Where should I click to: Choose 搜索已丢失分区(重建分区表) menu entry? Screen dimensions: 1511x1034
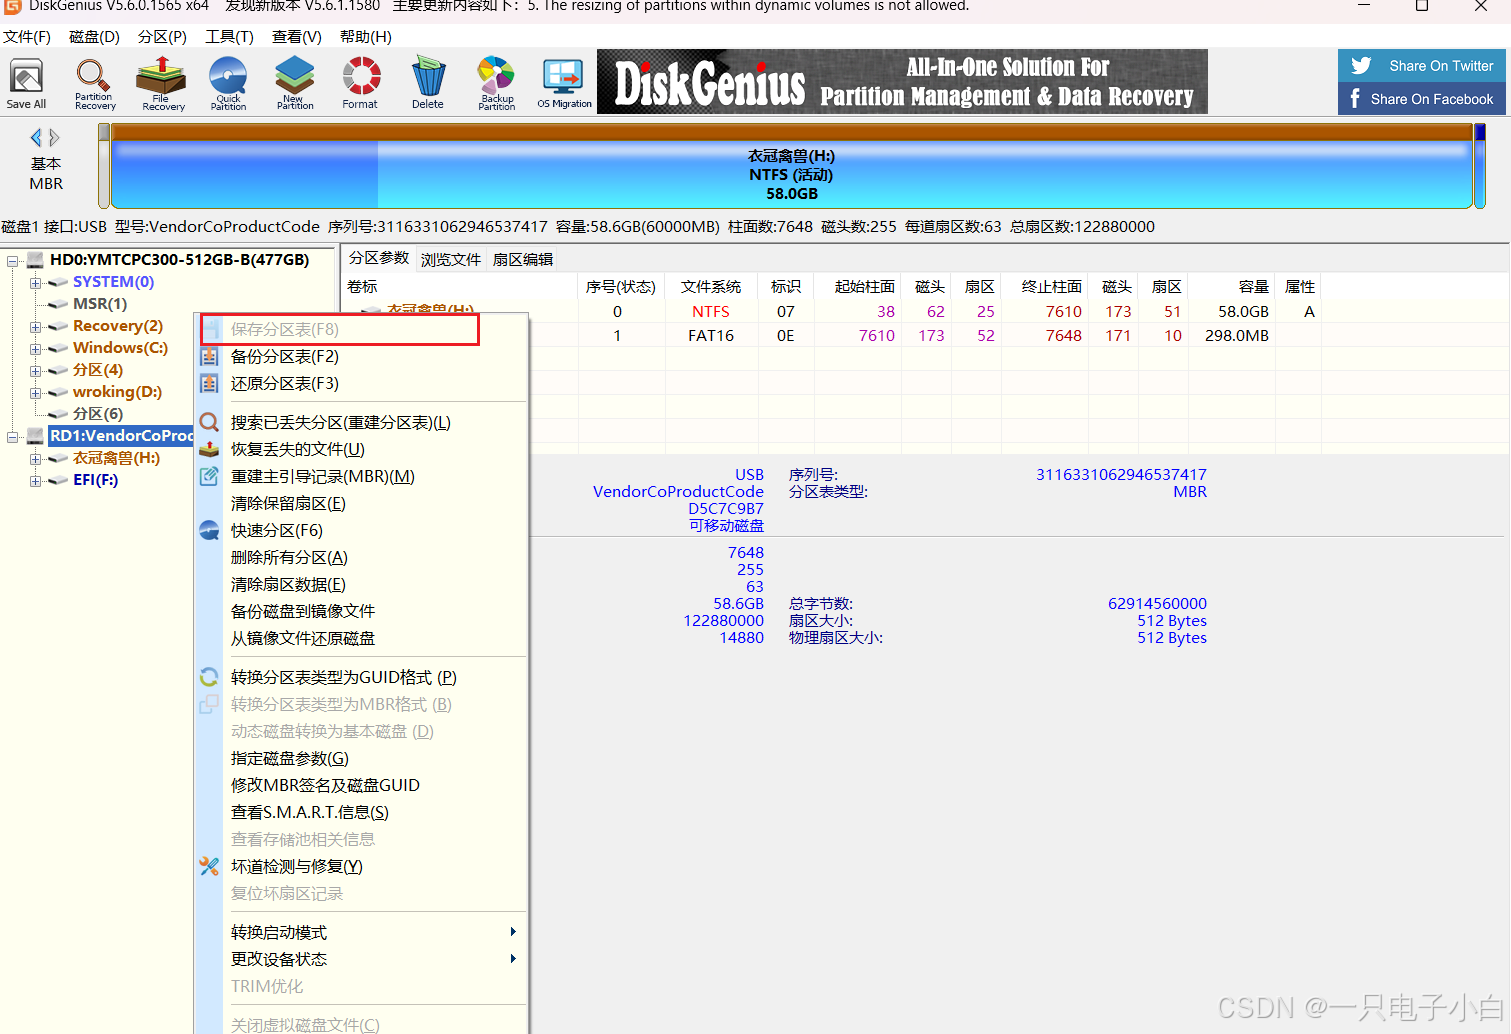click(361, 423)
